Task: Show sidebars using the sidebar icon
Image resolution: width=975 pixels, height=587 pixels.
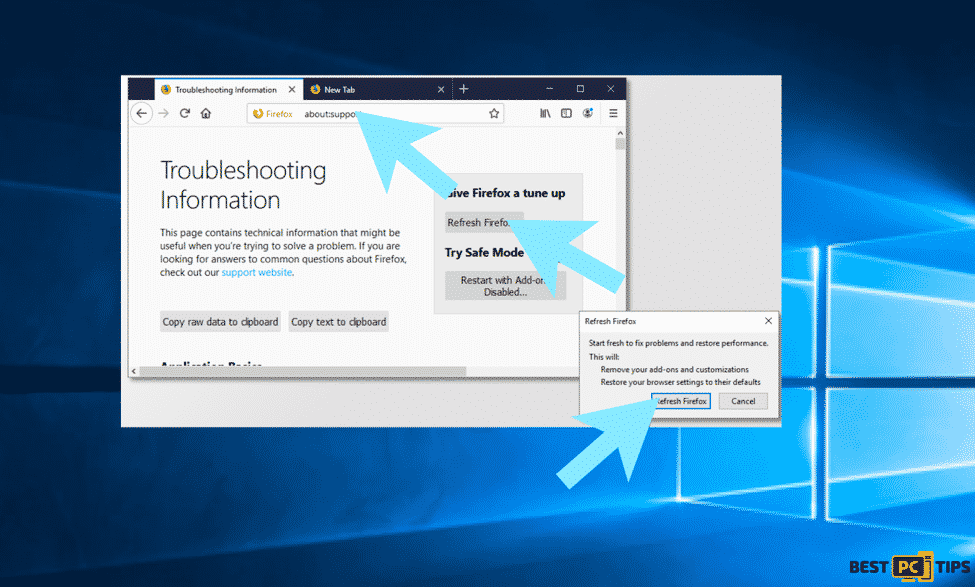Action: [566, 113]
